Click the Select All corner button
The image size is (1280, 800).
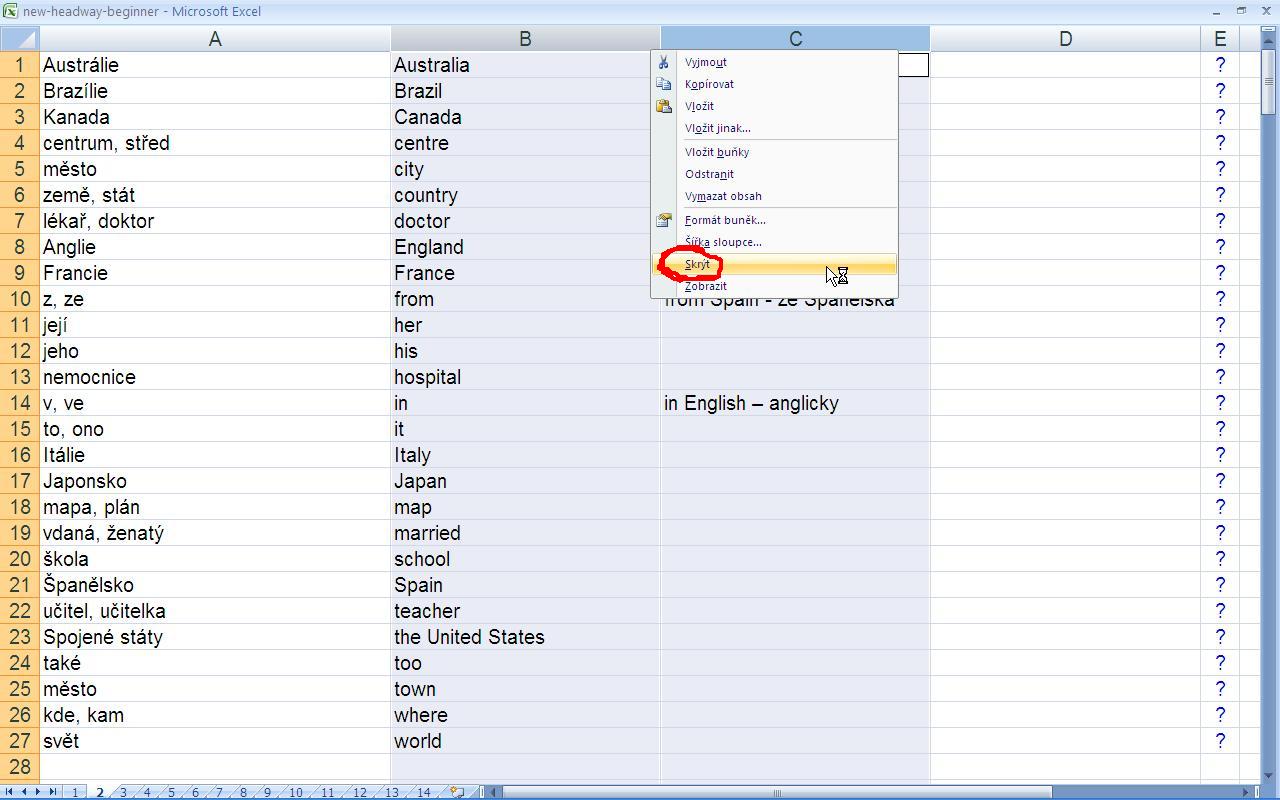(19, 38)
